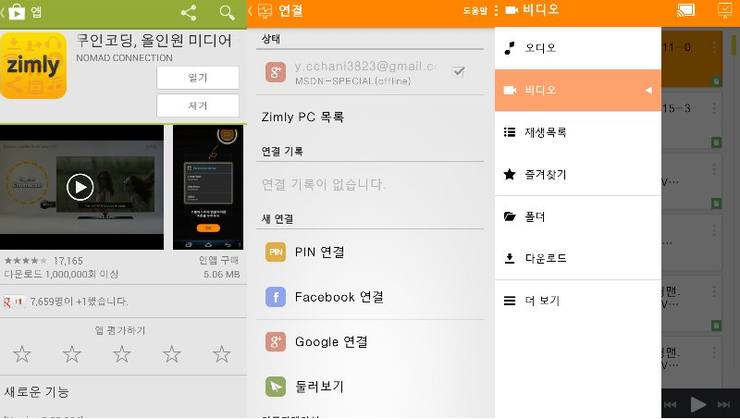Image resolution: width=740 pixels, height=419 pixels.
Task: Open search with the magnifier icon
Action: 227,13
